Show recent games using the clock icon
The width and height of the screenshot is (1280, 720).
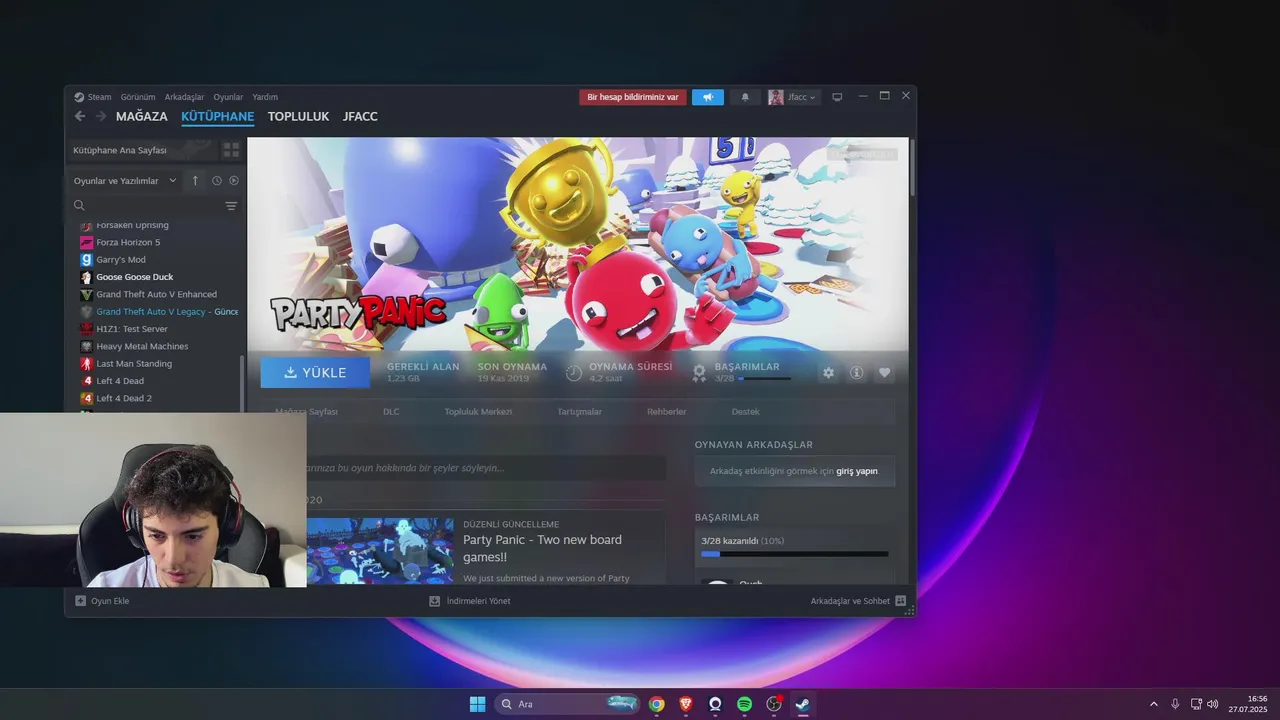coord(216,181)
